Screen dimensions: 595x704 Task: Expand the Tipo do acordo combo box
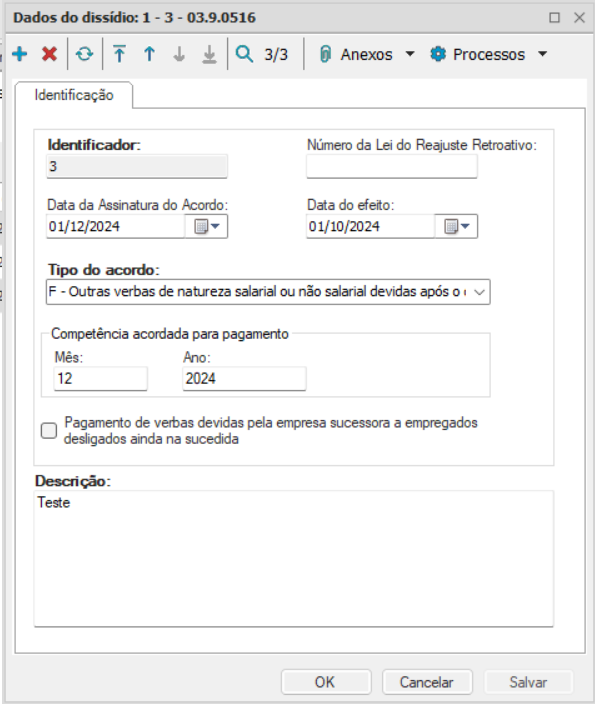tap(479, 292)
